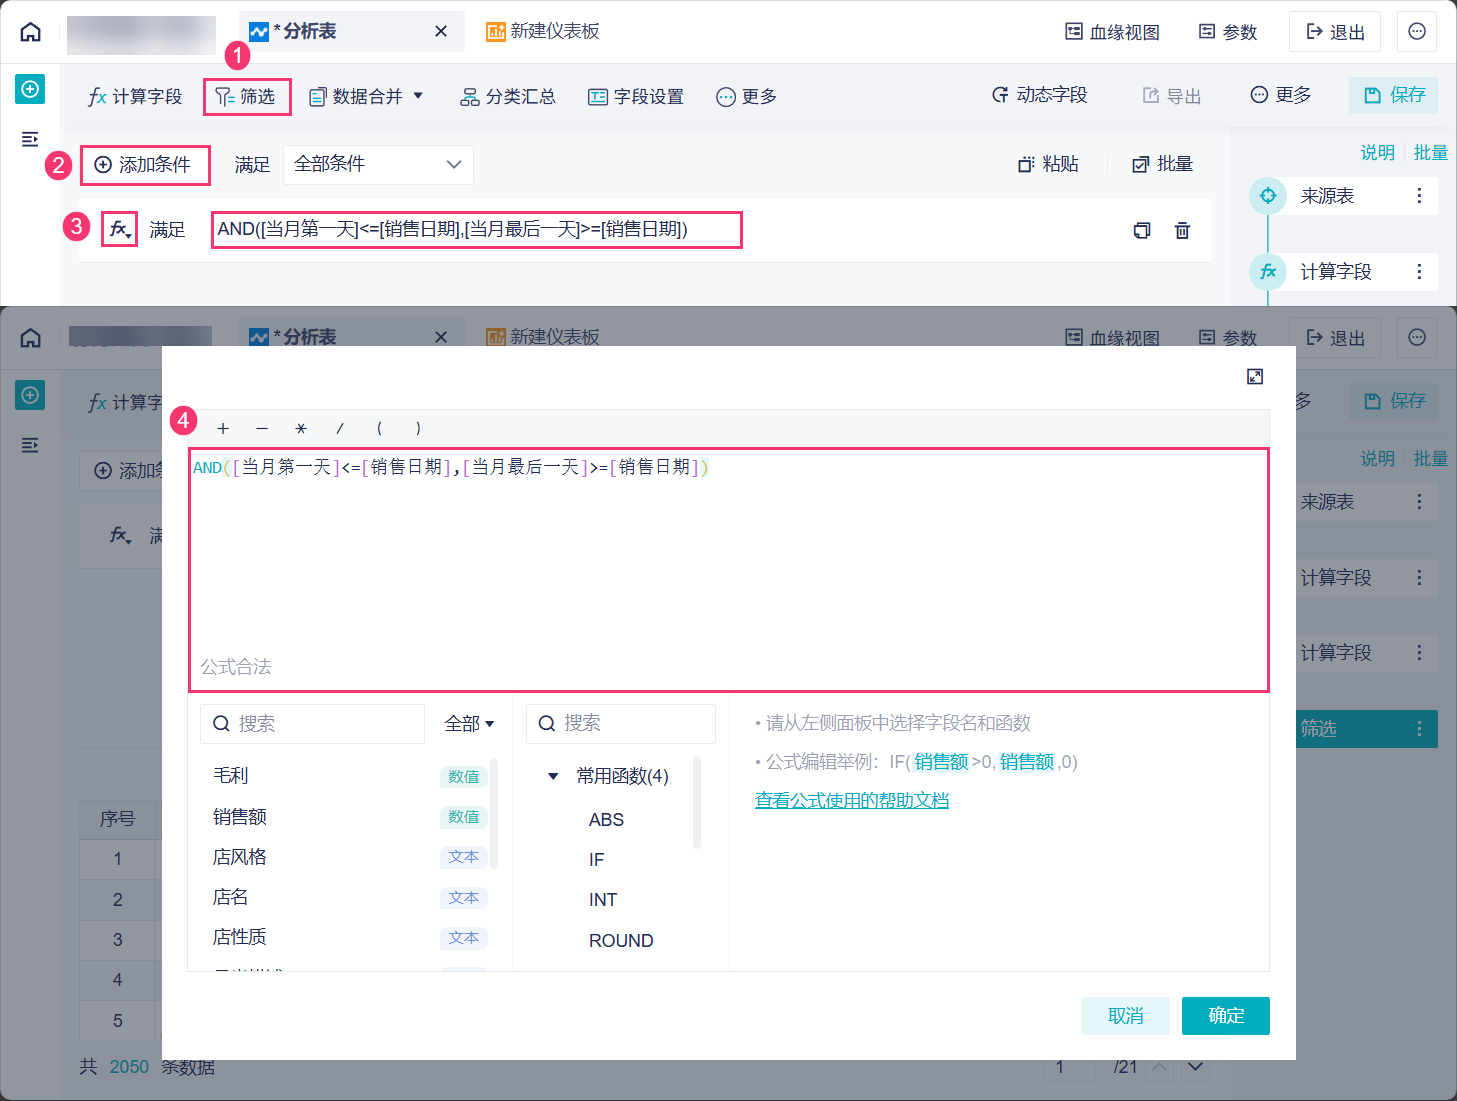
Task: Insert the opening parenthesis operator
Action: tap(379, 429)
